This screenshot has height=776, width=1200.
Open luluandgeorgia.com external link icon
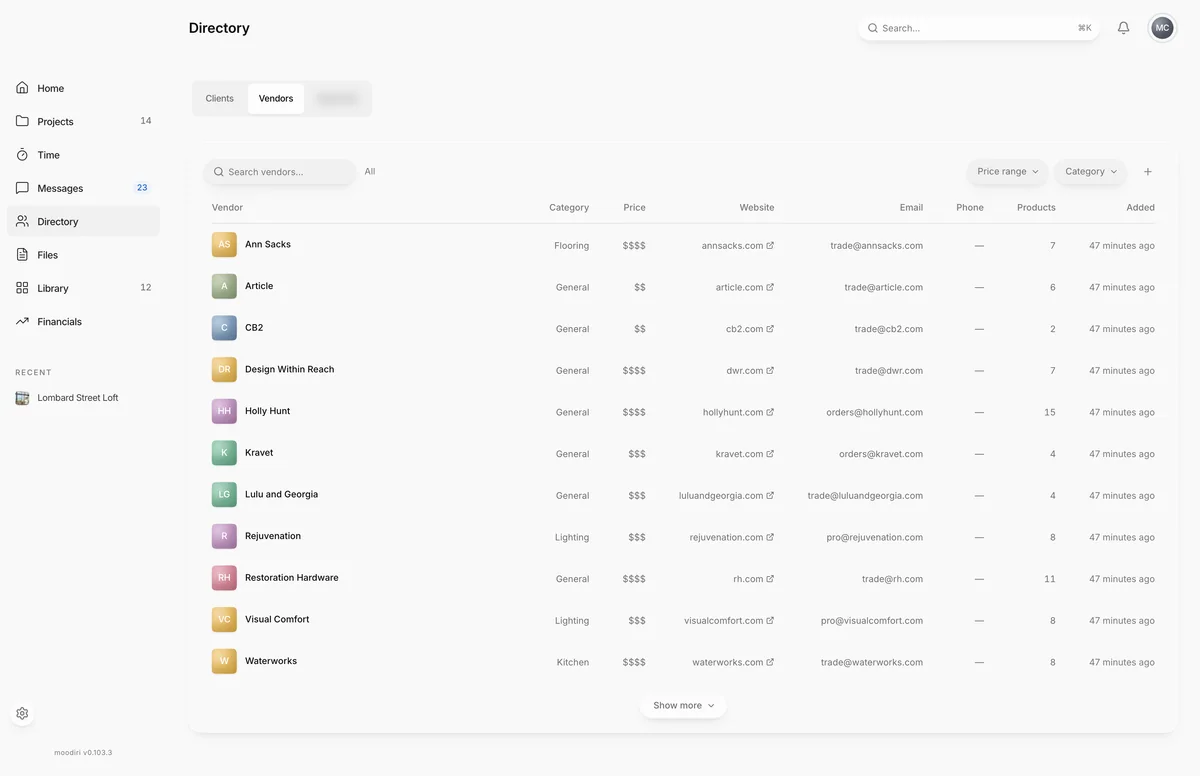pyautogui.click(x=770, y=495)
